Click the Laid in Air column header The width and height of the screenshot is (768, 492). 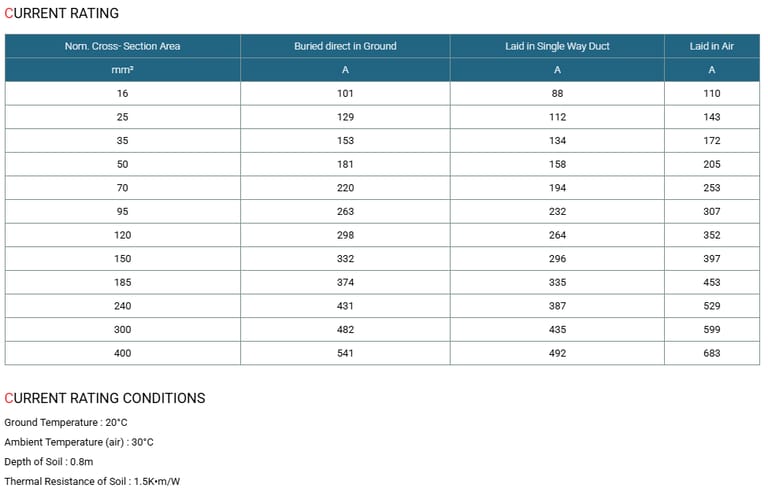[711, 46]
